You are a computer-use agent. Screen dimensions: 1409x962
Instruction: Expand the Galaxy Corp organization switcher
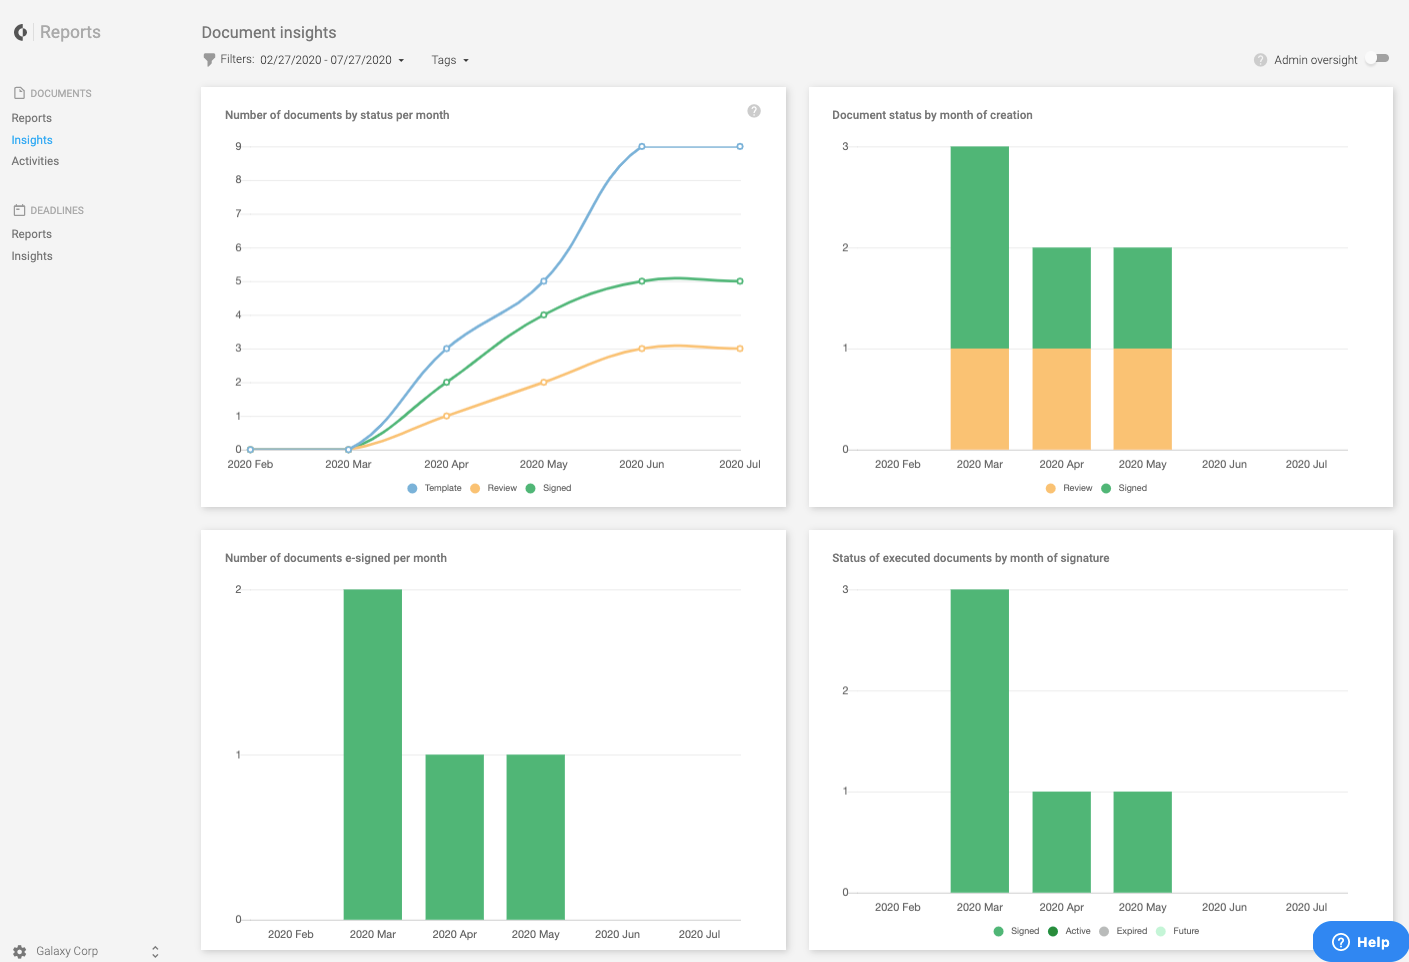click(155, 952)
